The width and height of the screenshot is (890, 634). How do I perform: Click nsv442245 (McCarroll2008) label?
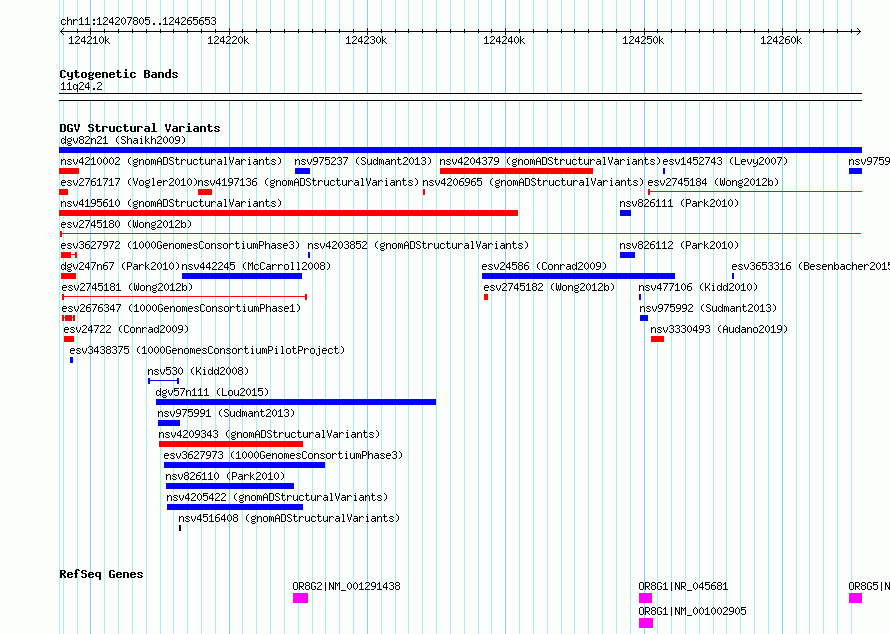click(256, 266)
